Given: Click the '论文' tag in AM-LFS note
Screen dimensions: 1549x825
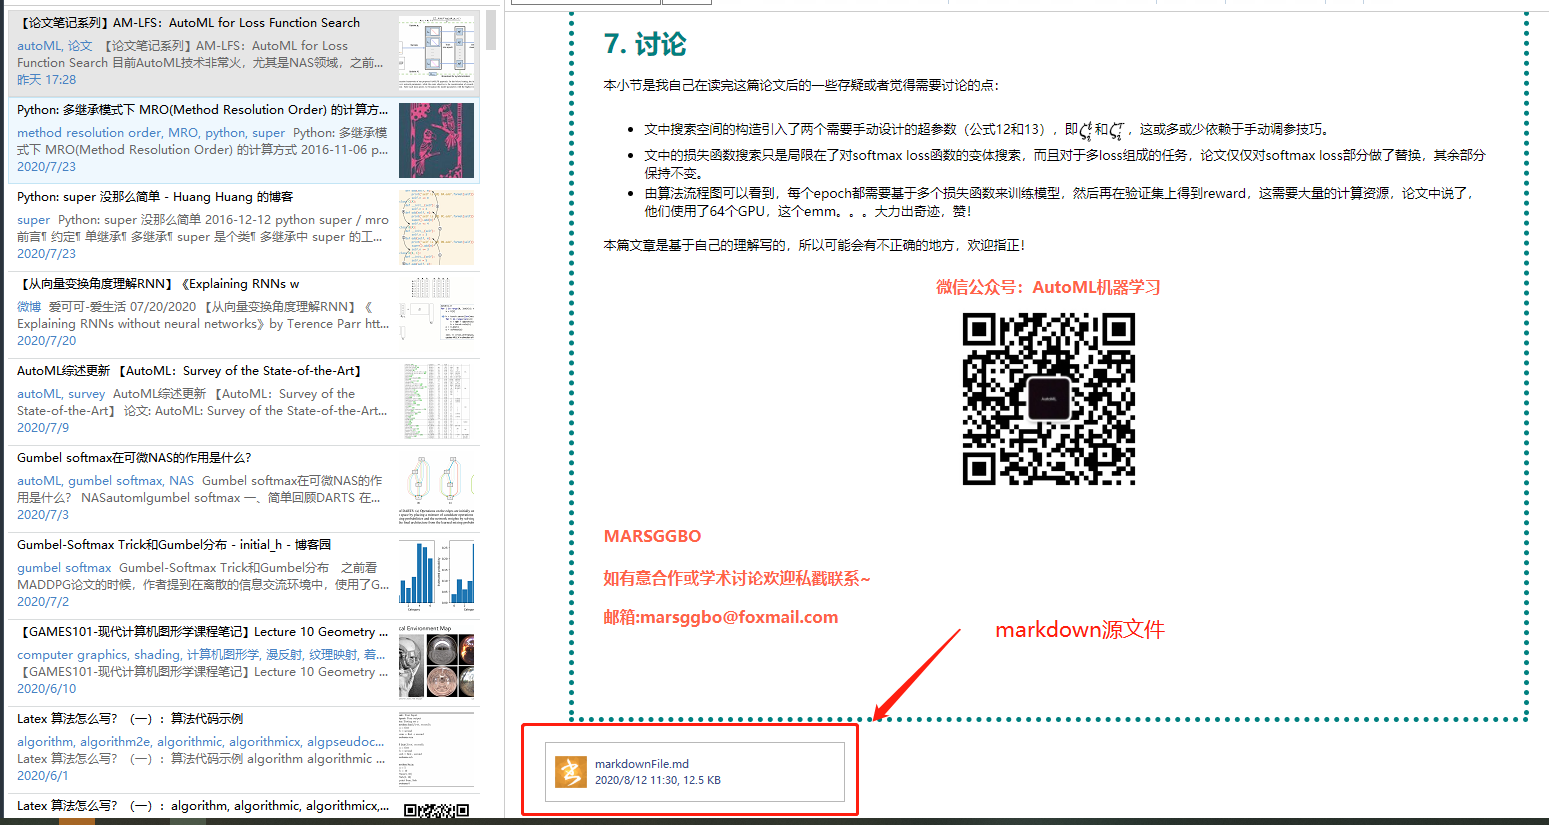Looking at the screenshot, I should tap(80, 46).
